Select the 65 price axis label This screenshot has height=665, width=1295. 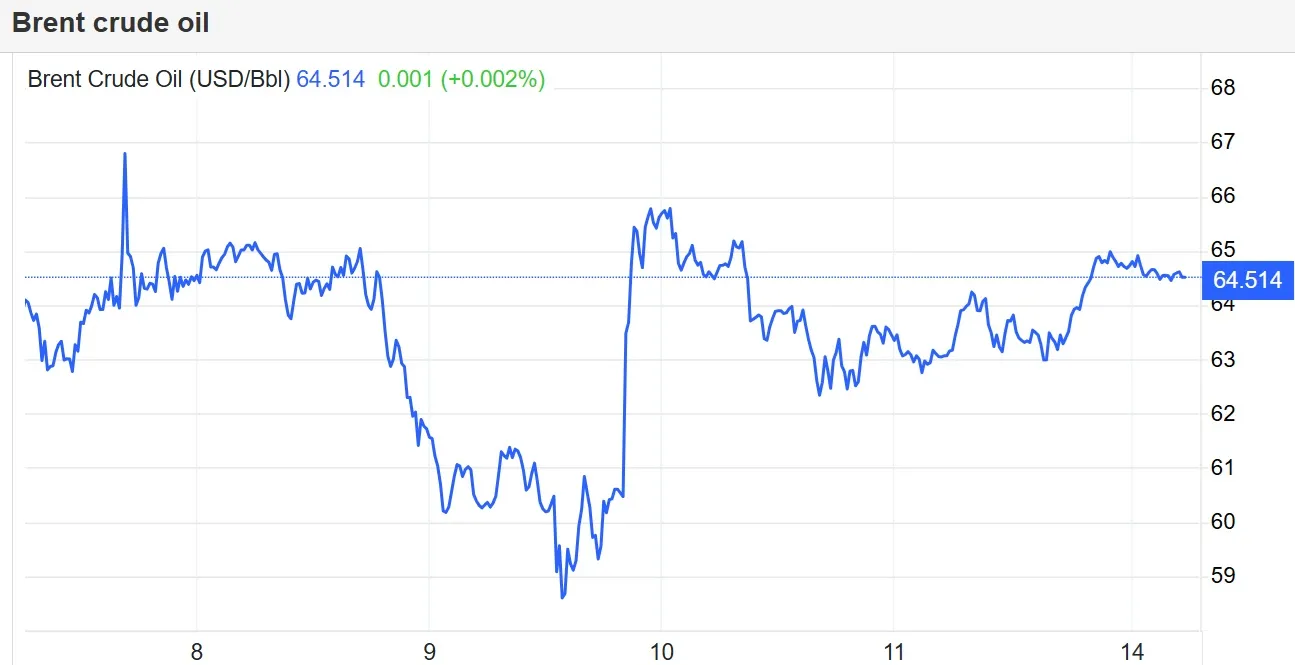coord(1222,250)
